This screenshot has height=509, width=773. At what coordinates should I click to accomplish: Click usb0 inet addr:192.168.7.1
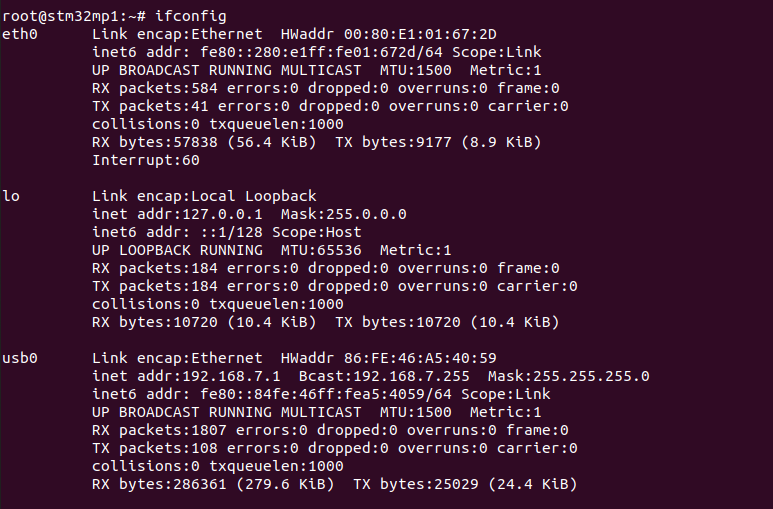point(186,376)
